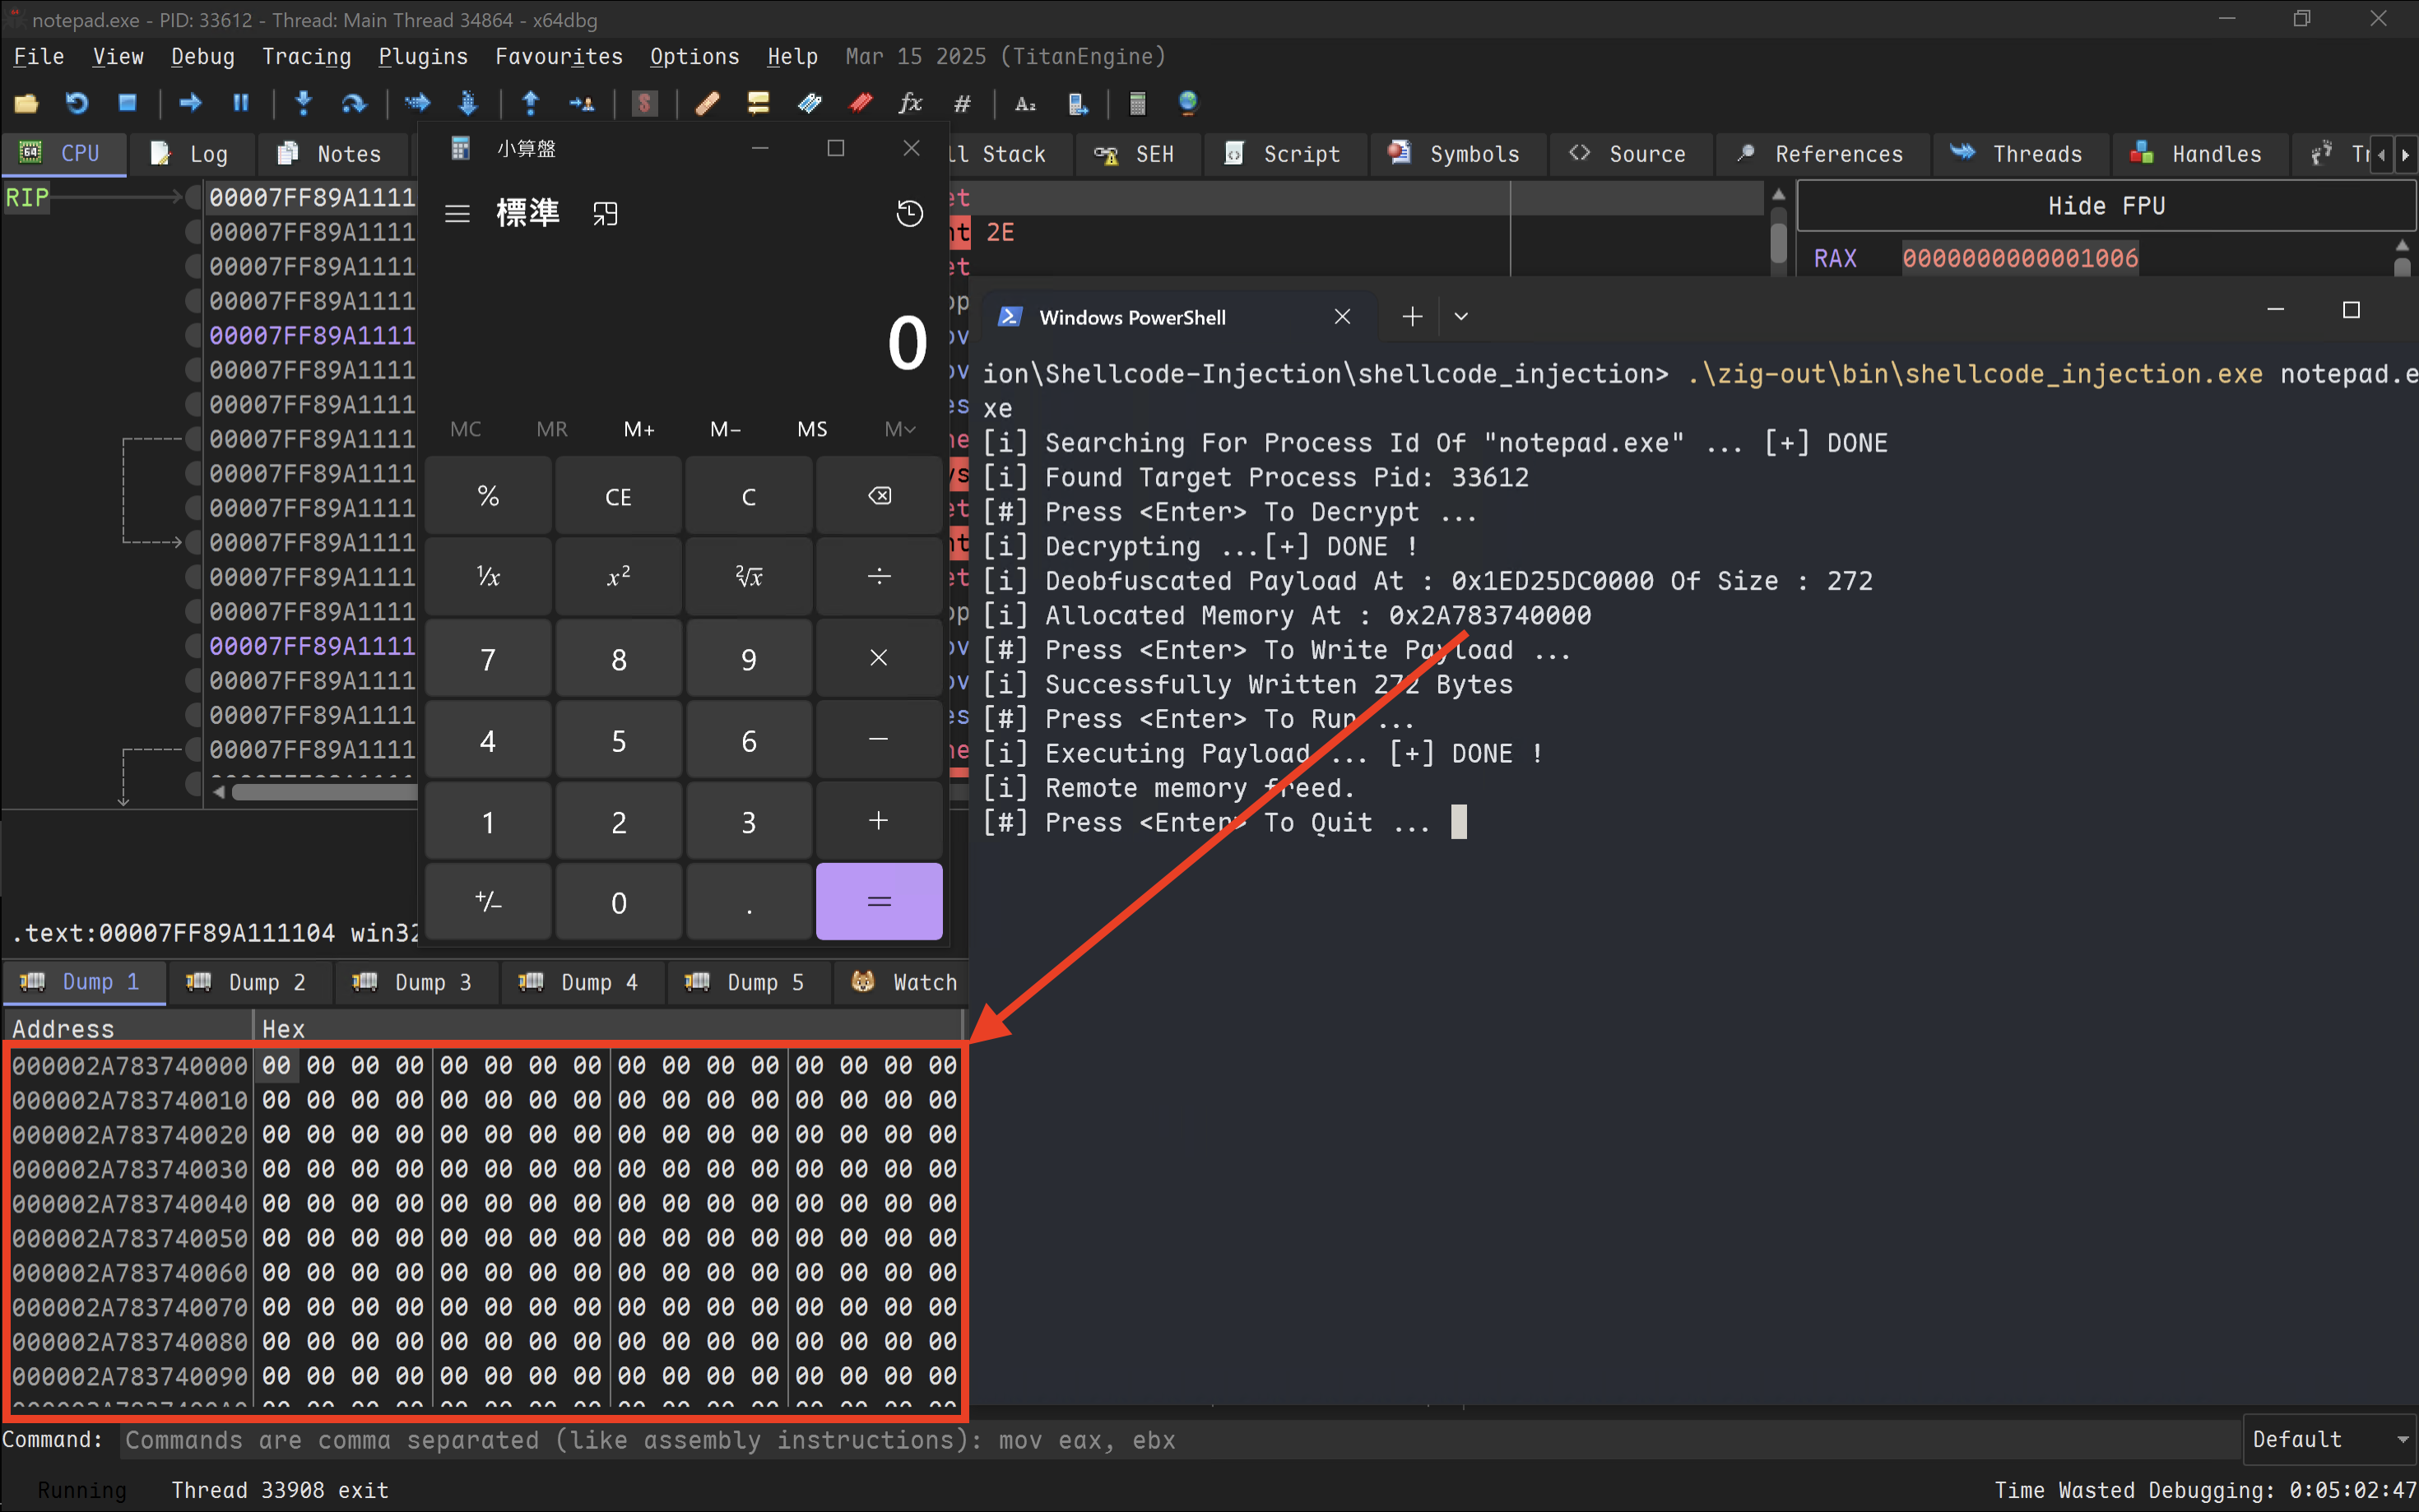Toggle keep-on-top mode in the calculator
Image resolution: width=2419 pixels, height=1512 pixels.
pyautogui.click(x=605, y=213)
